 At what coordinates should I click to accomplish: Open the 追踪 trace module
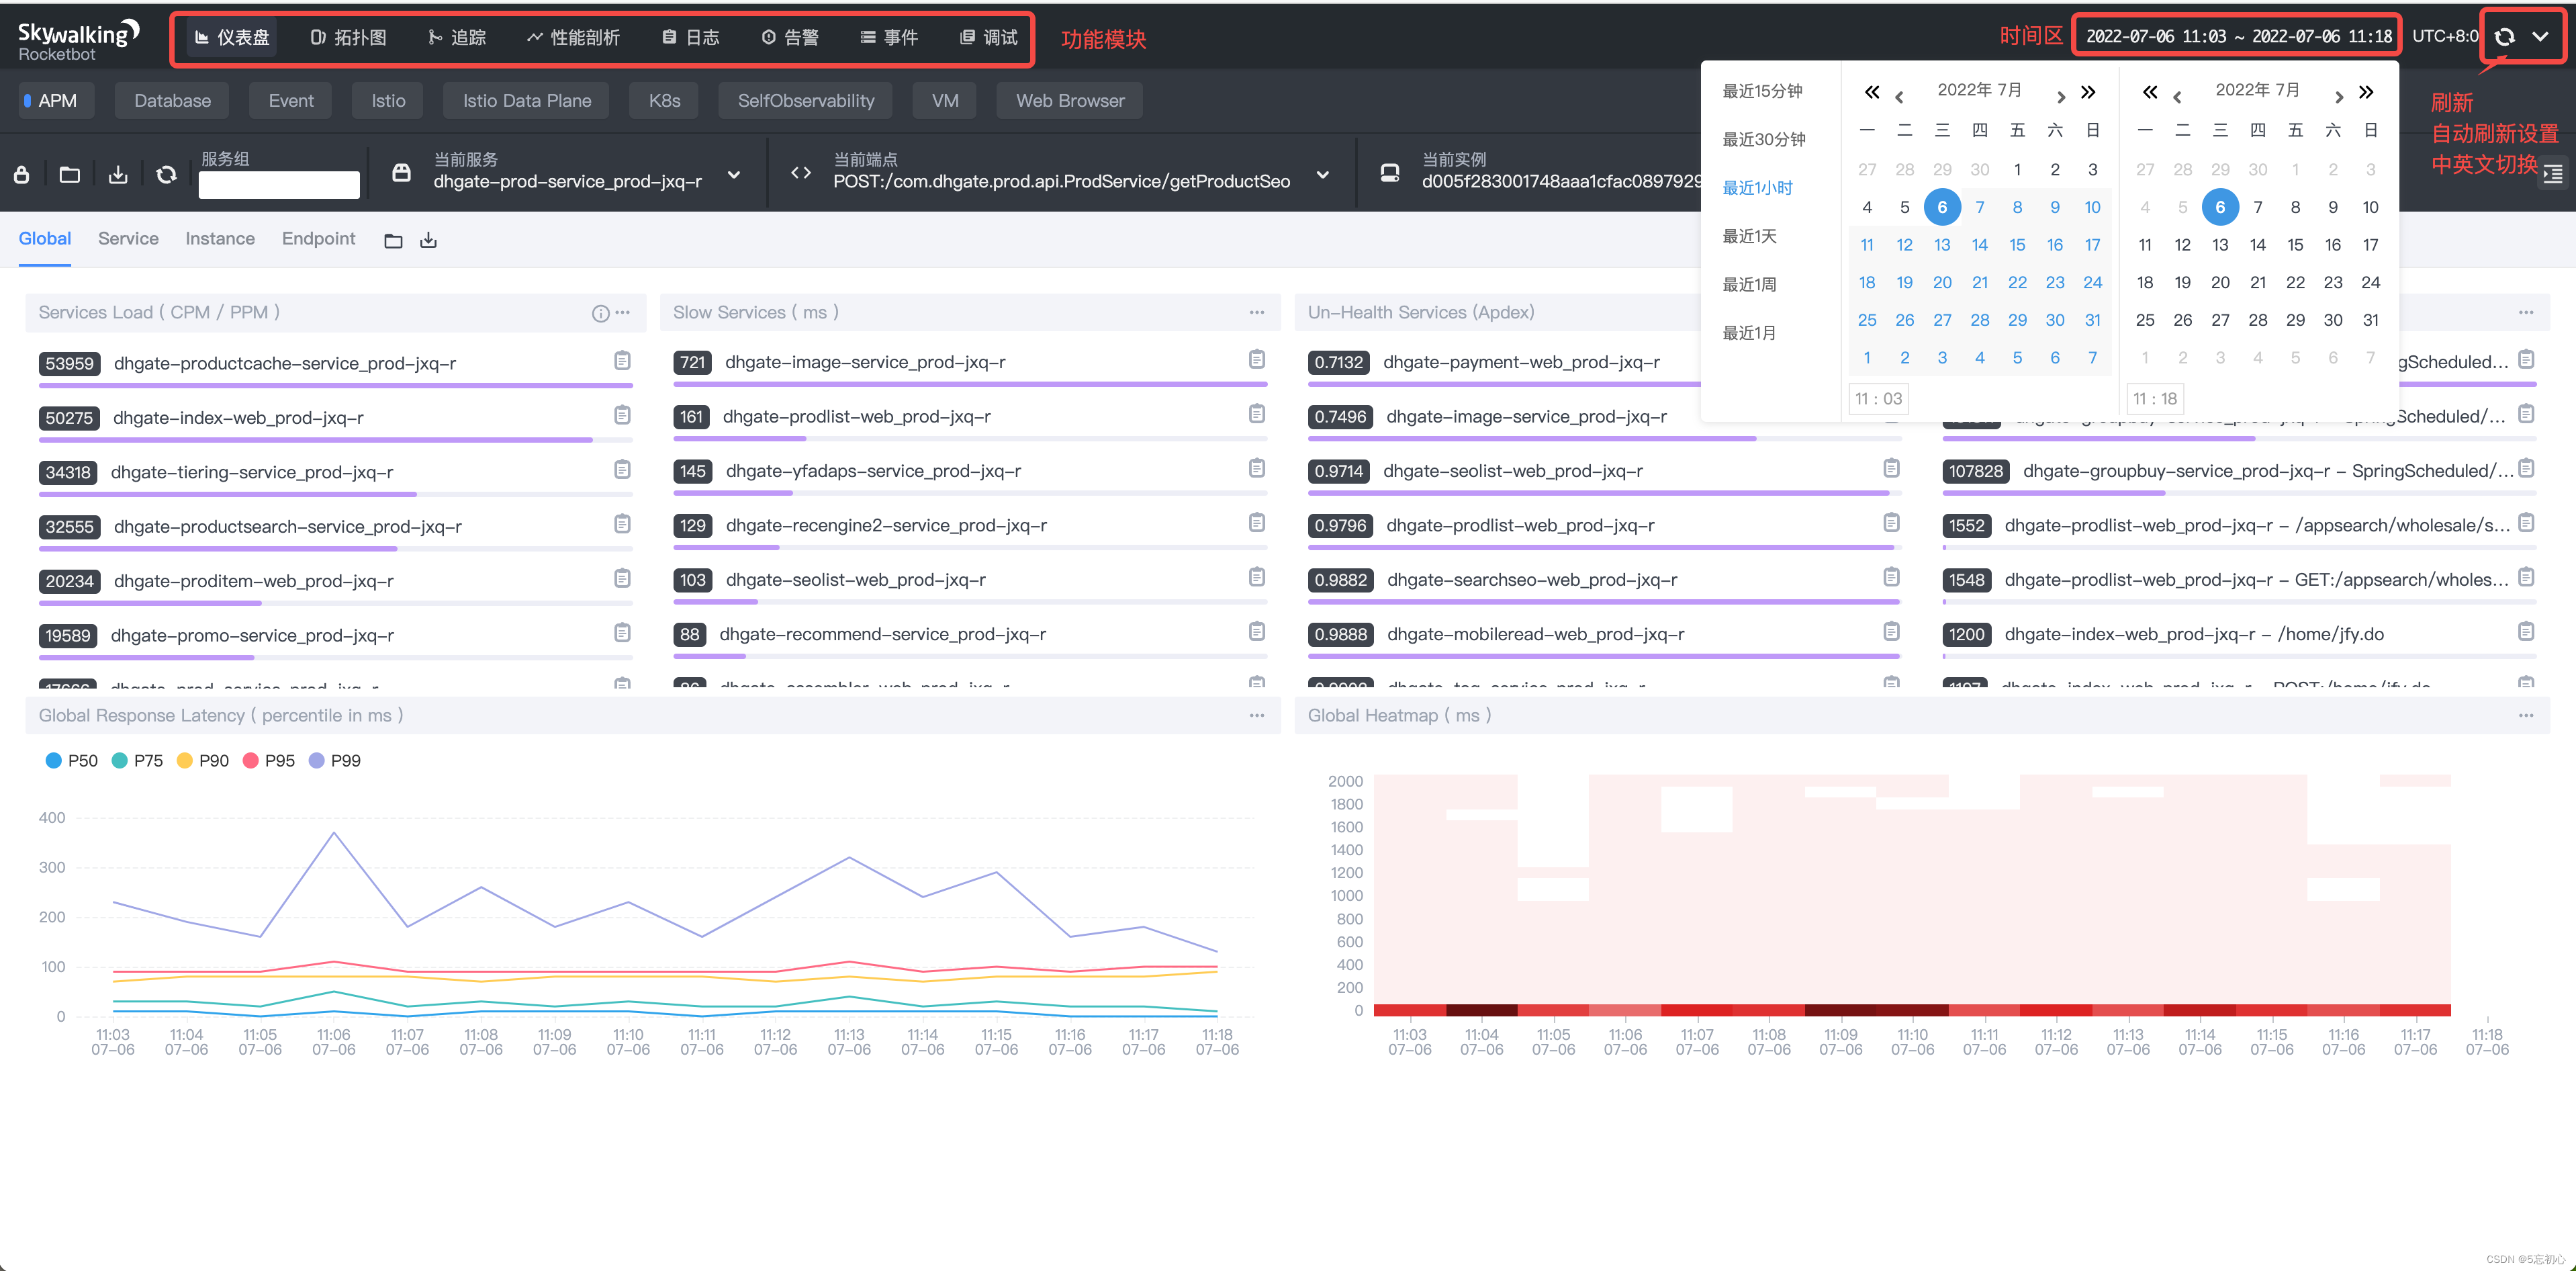click(457, 38)
